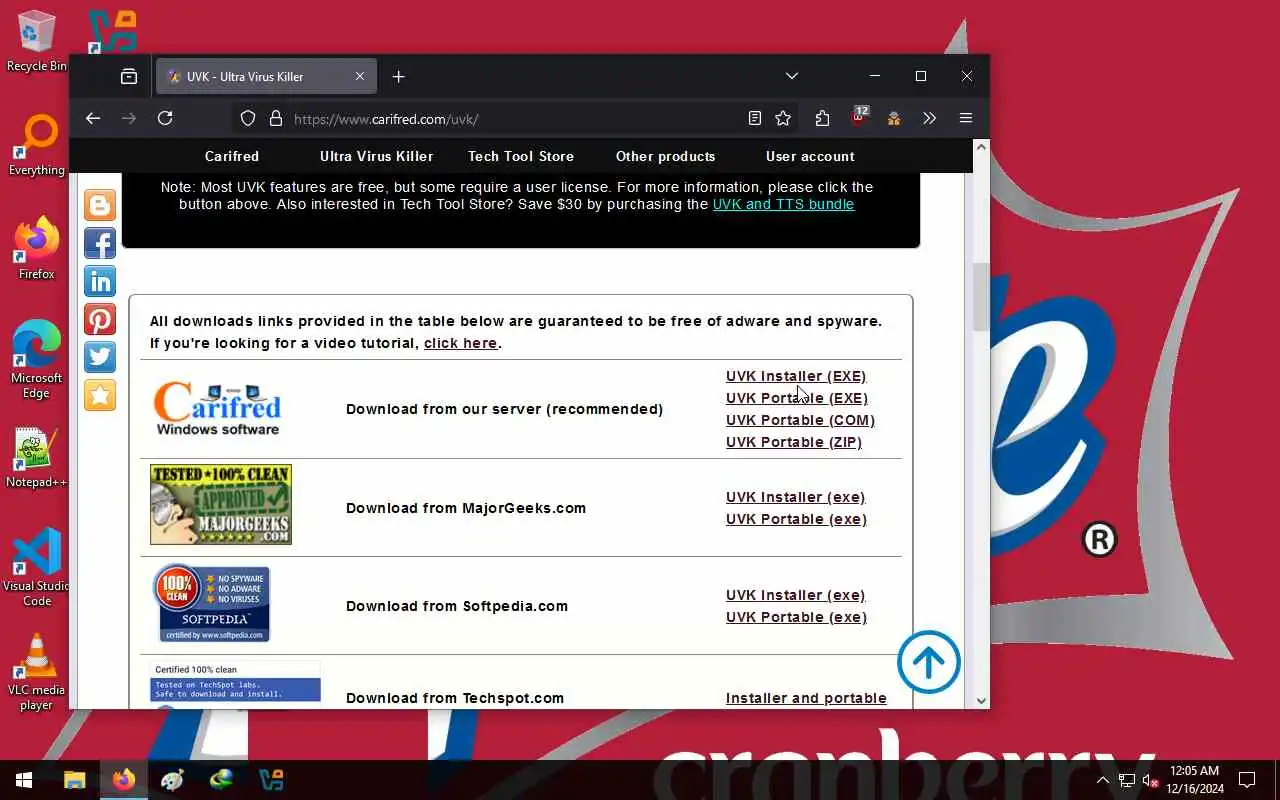Click Softpedia UVK Portable (exe) link

point(796,617)
